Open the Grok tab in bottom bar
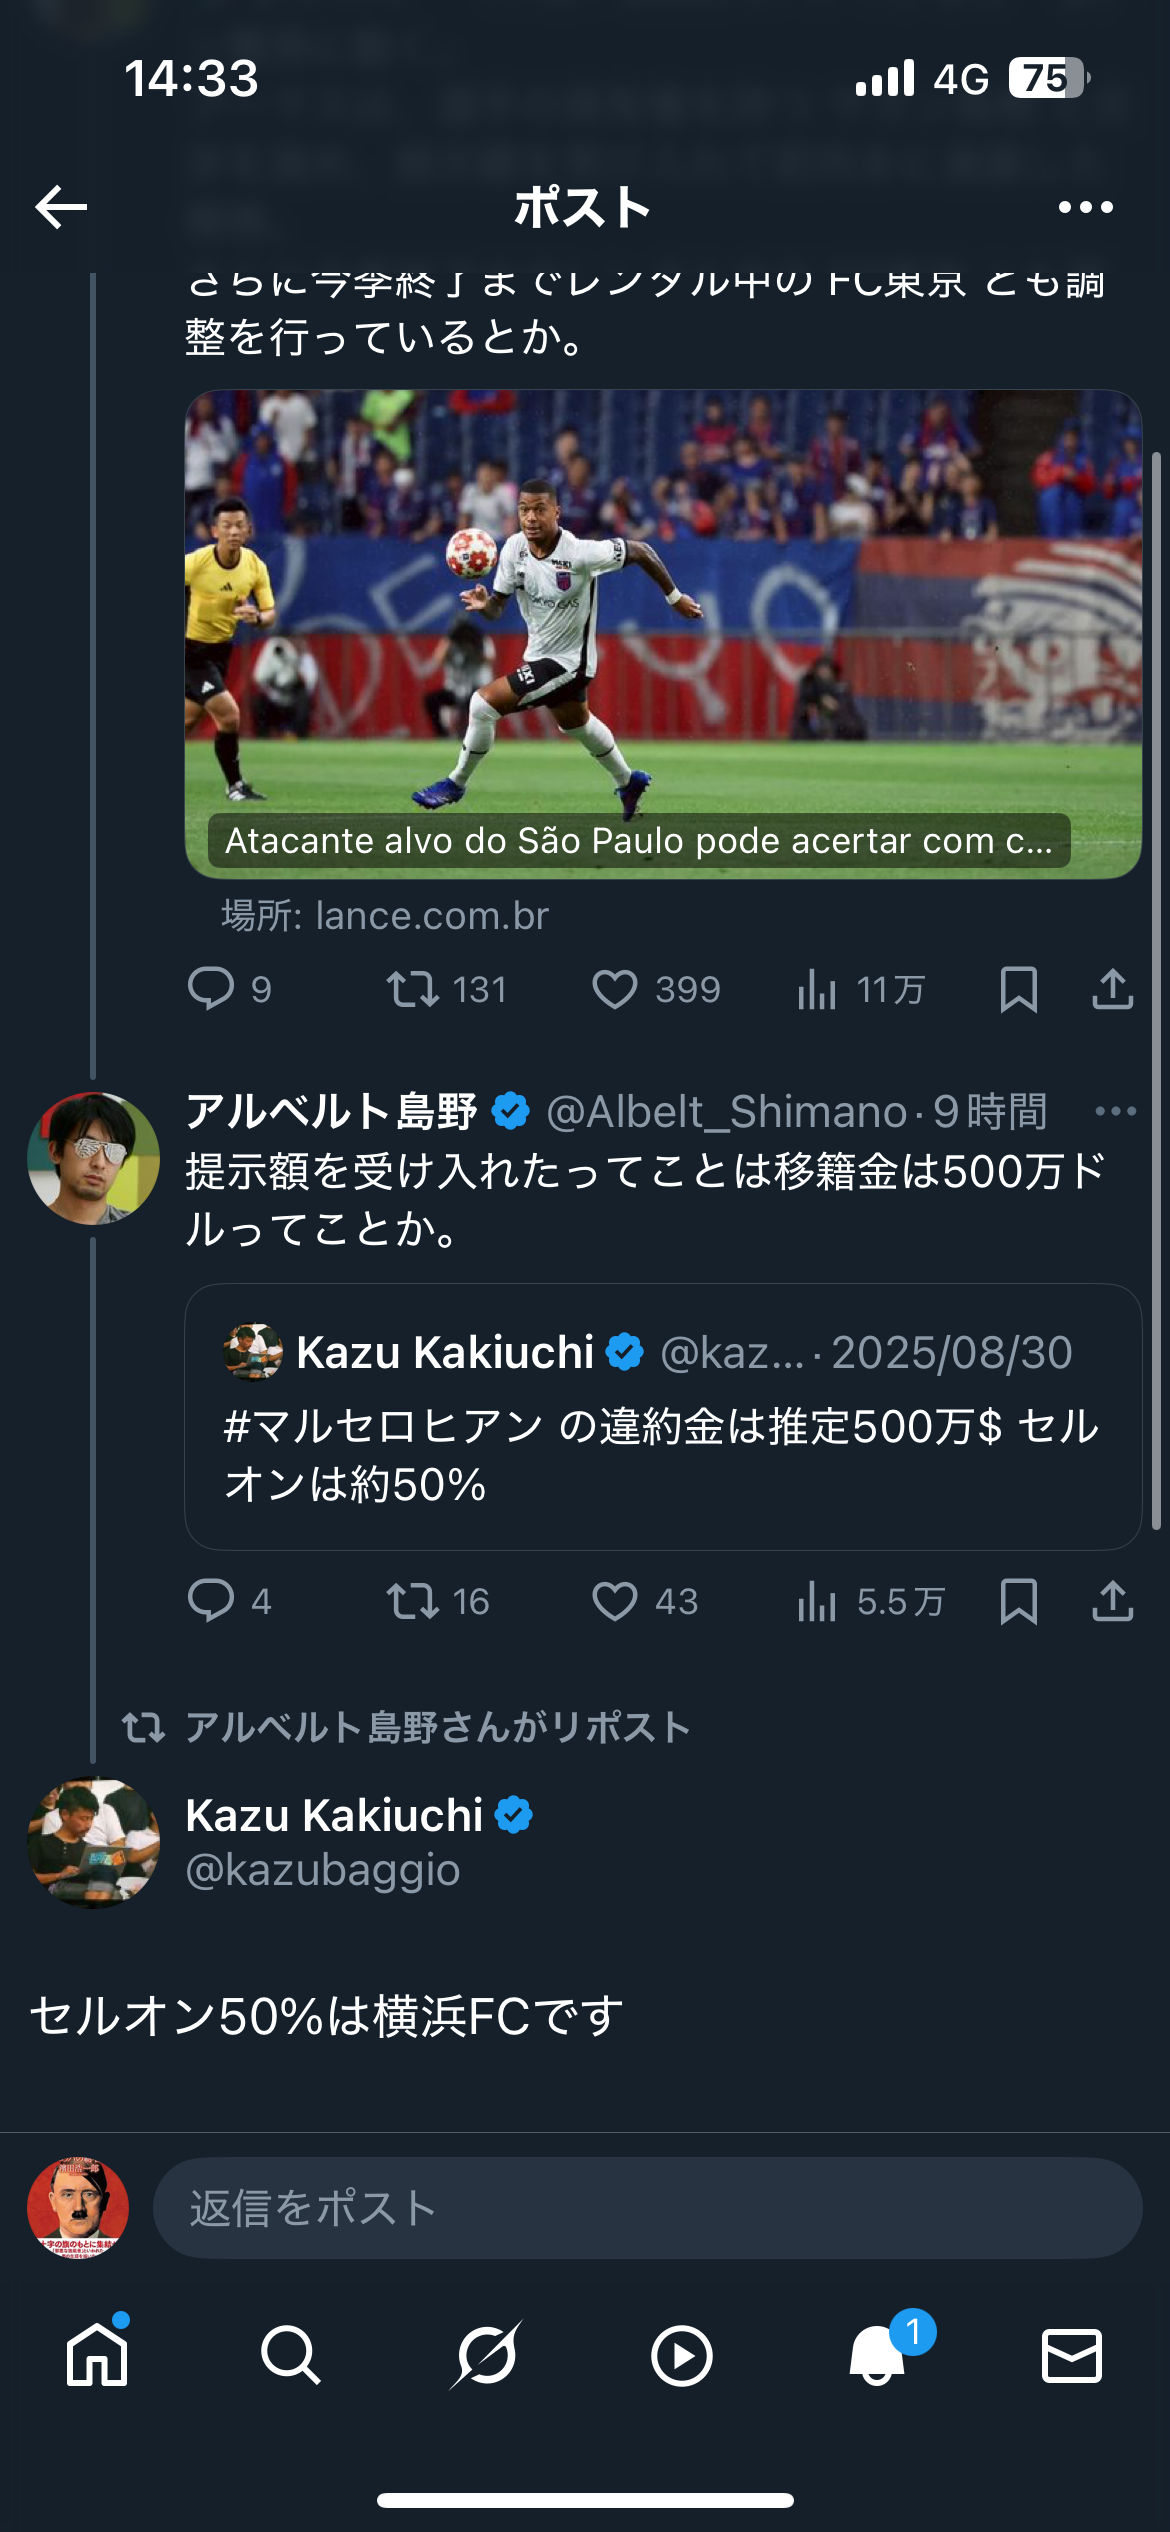This screenshot has width=1170, height=2532. pyautogui.click(x=486, y=2356)
